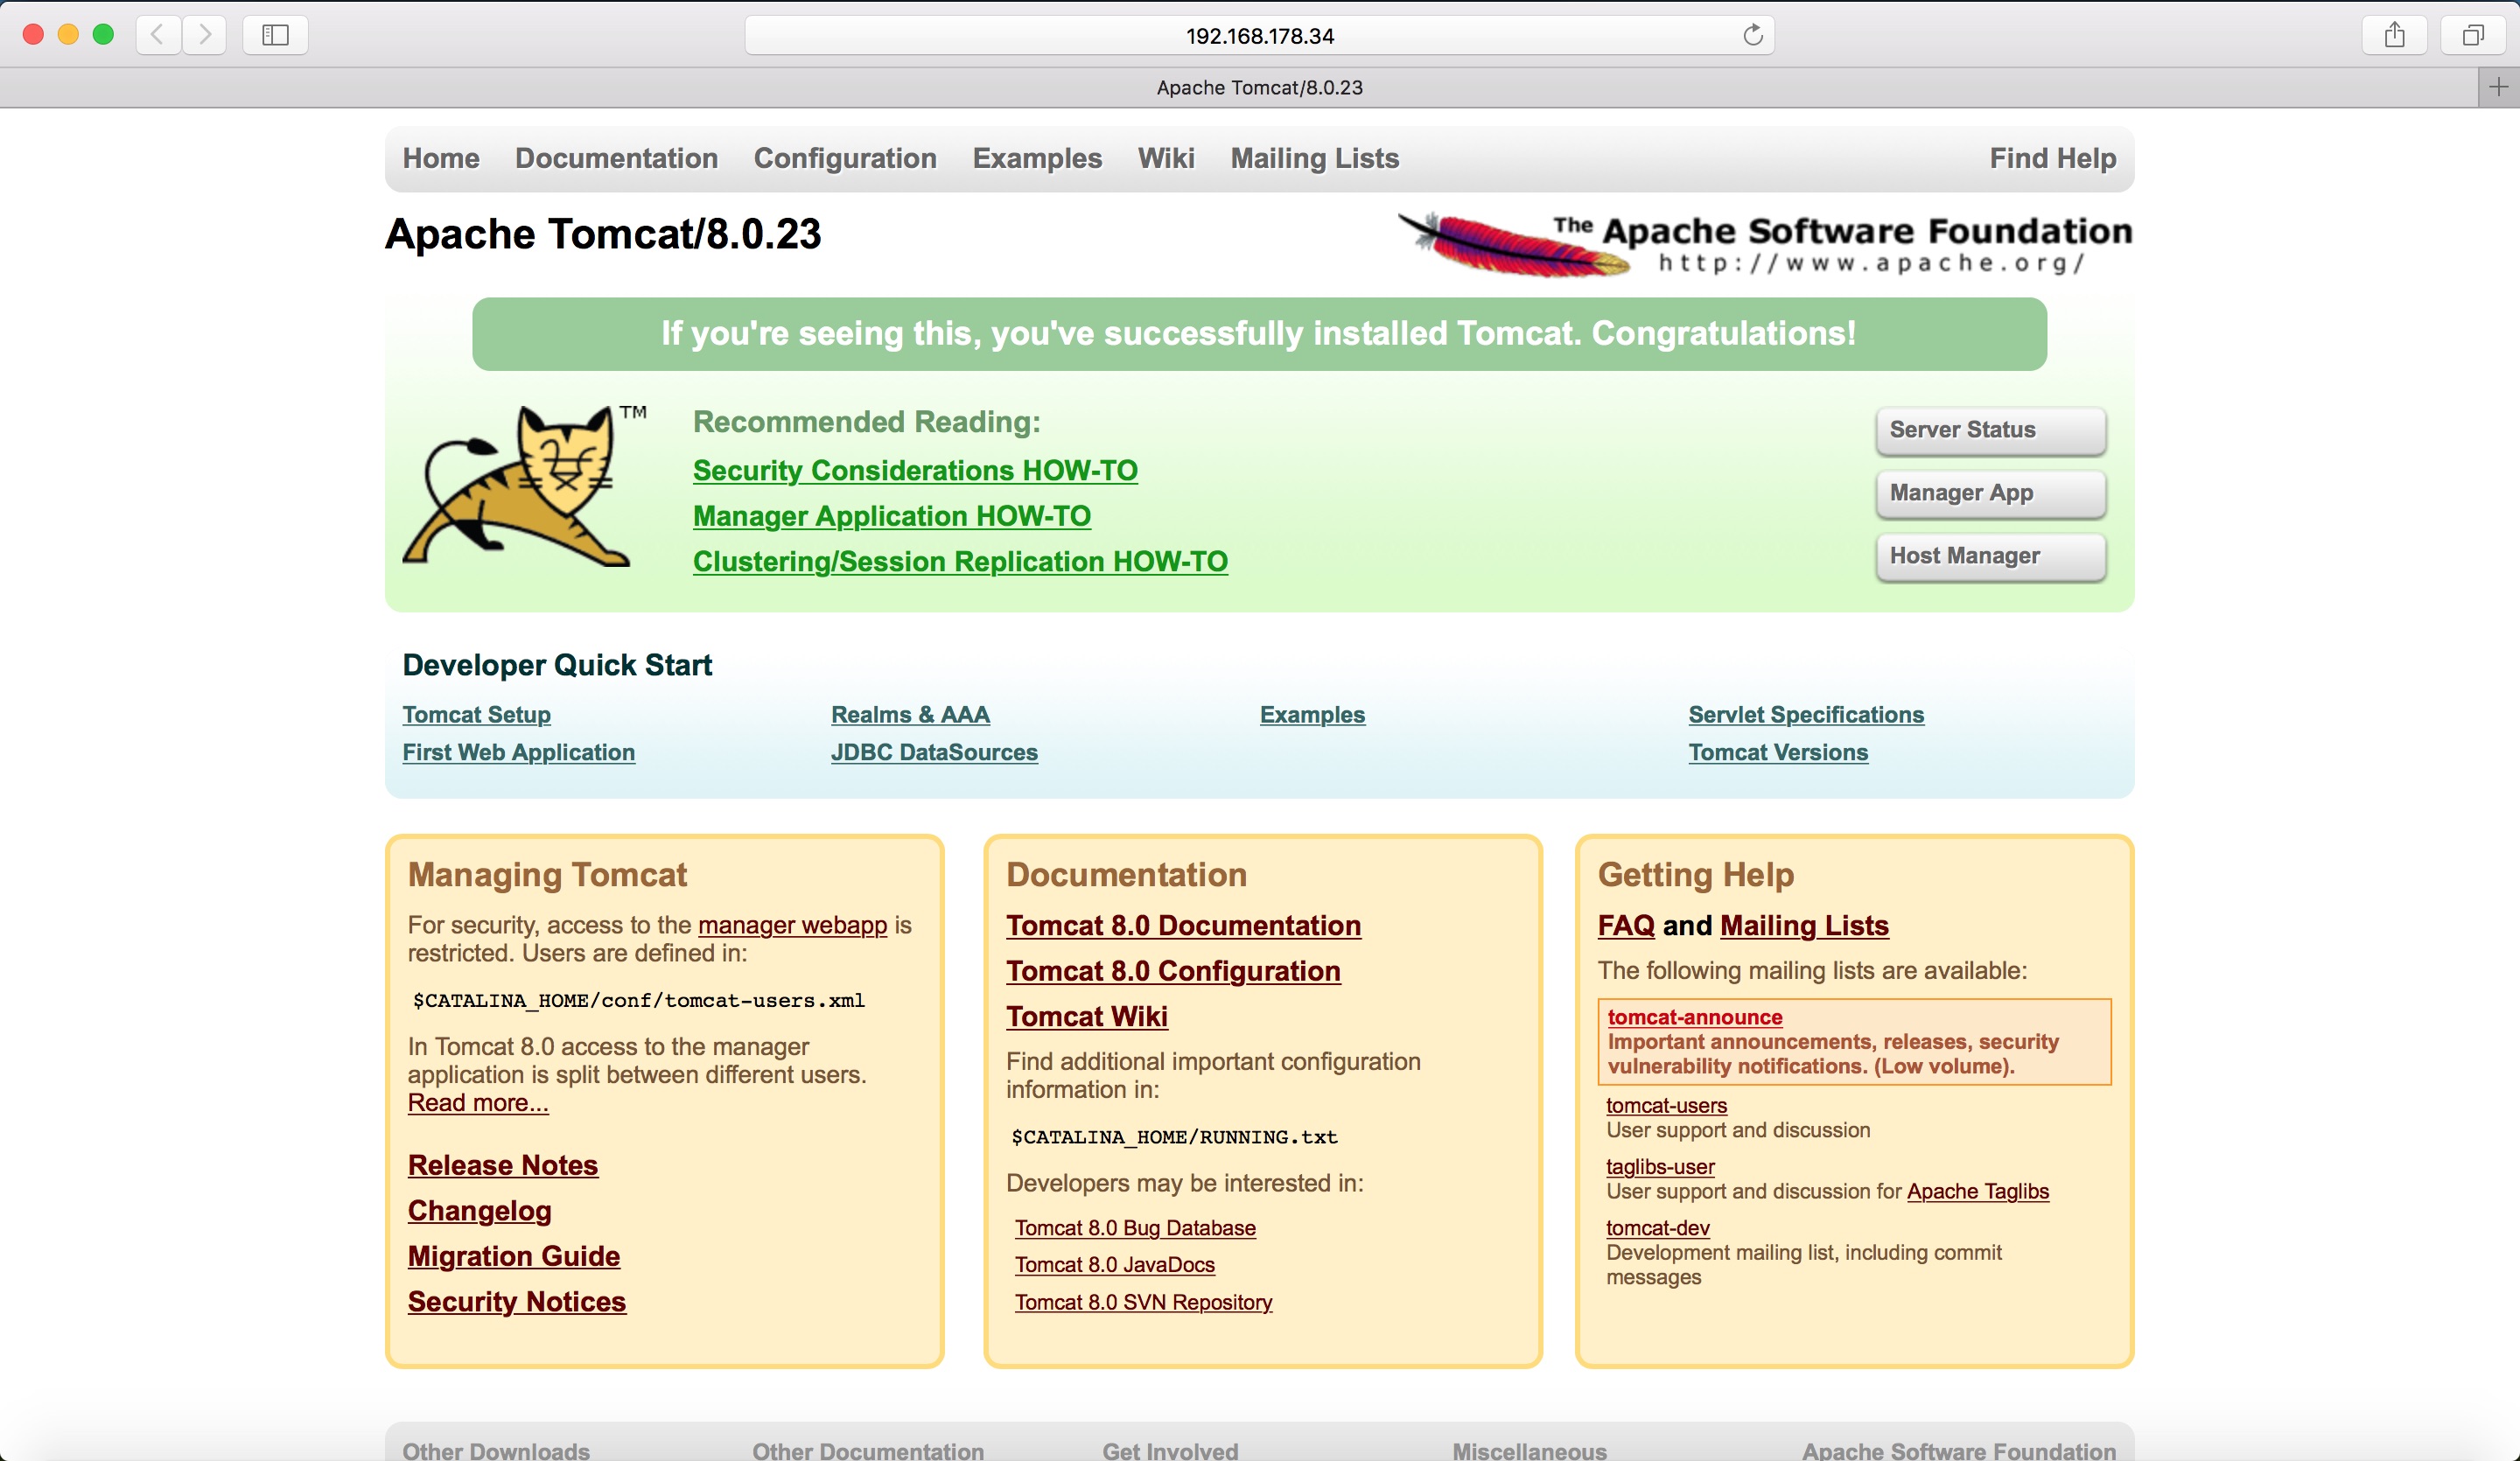Click the Apache Software Foundation feather logo
This screenshot has width=2520, height=1461.
(x=1765, y=244)
